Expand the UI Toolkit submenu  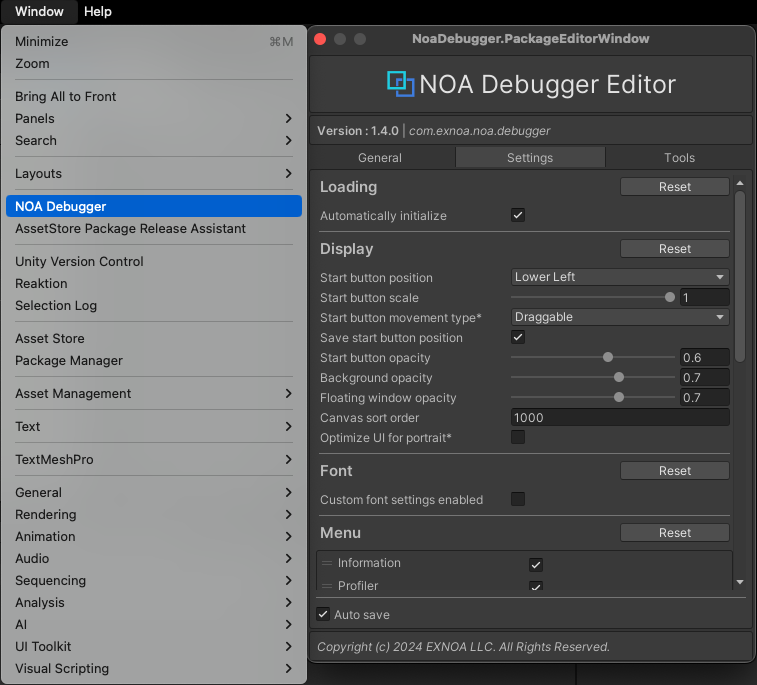154,646
